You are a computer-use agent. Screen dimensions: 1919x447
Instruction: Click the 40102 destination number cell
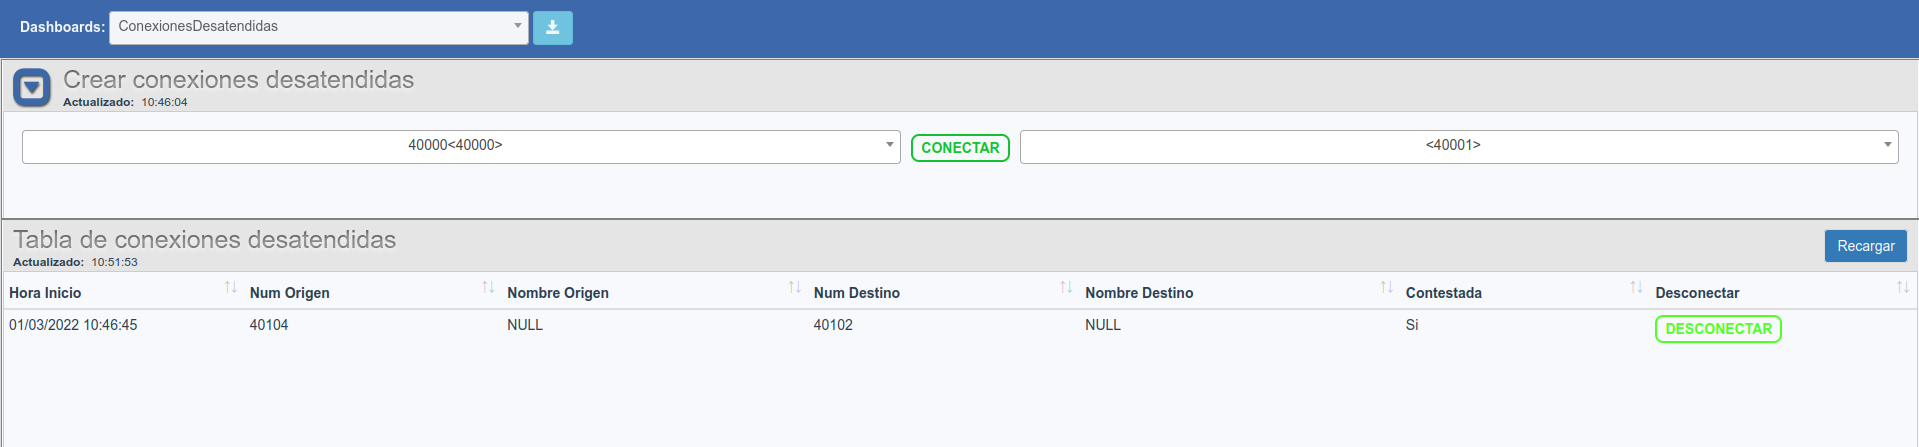(833, 325)
